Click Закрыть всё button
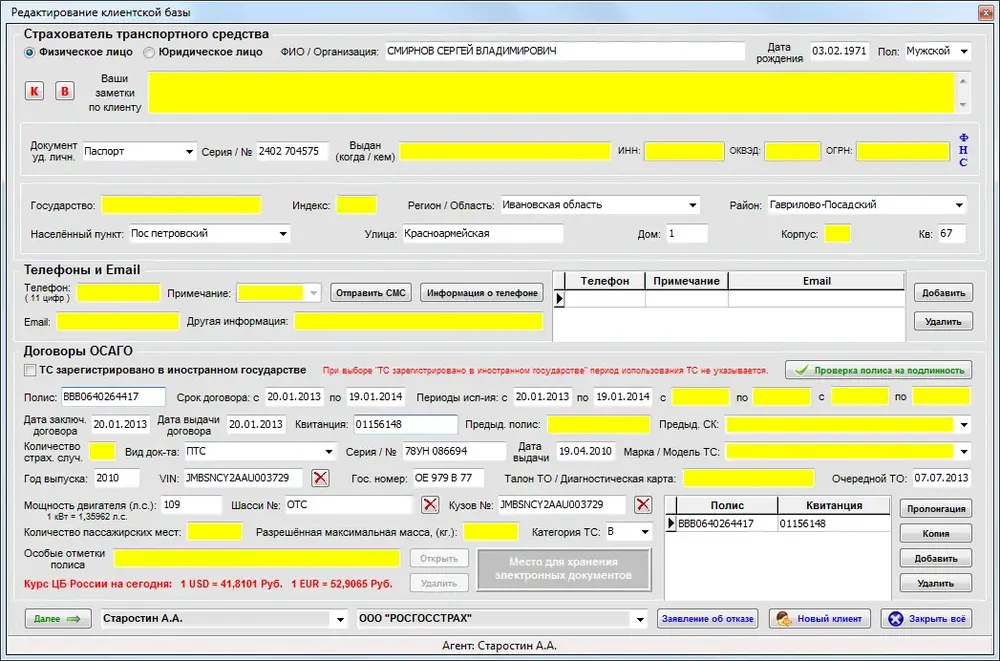The image size is (1000, 661). coord(927,619)
